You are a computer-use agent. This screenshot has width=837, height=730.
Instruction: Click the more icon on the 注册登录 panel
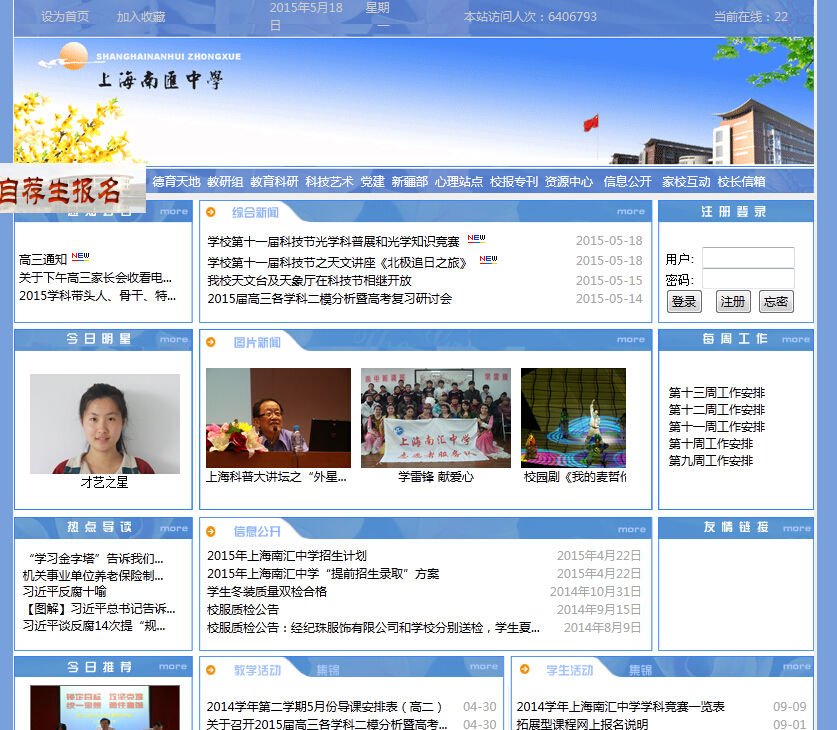(795, 212)
